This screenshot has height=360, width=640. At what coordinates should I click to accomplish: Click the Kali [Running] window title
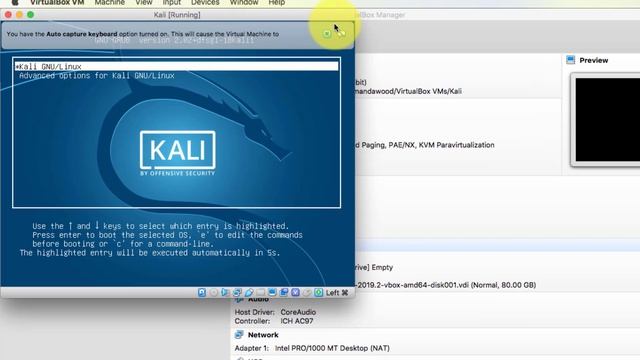coord(177,15)
